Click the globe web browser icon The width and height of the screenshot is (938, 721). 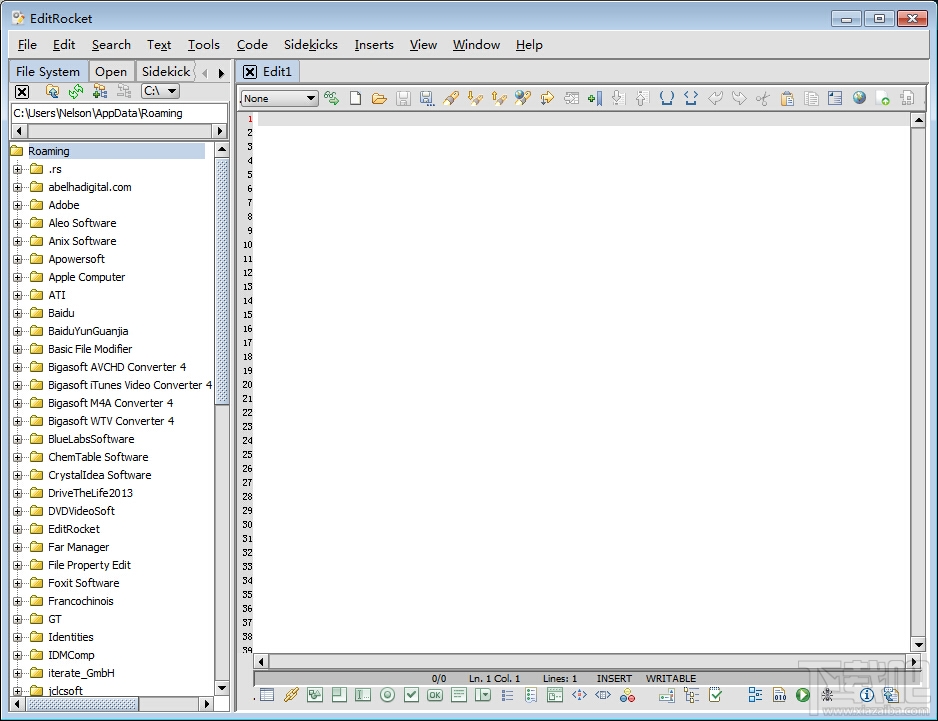click(x=859, y=98)
